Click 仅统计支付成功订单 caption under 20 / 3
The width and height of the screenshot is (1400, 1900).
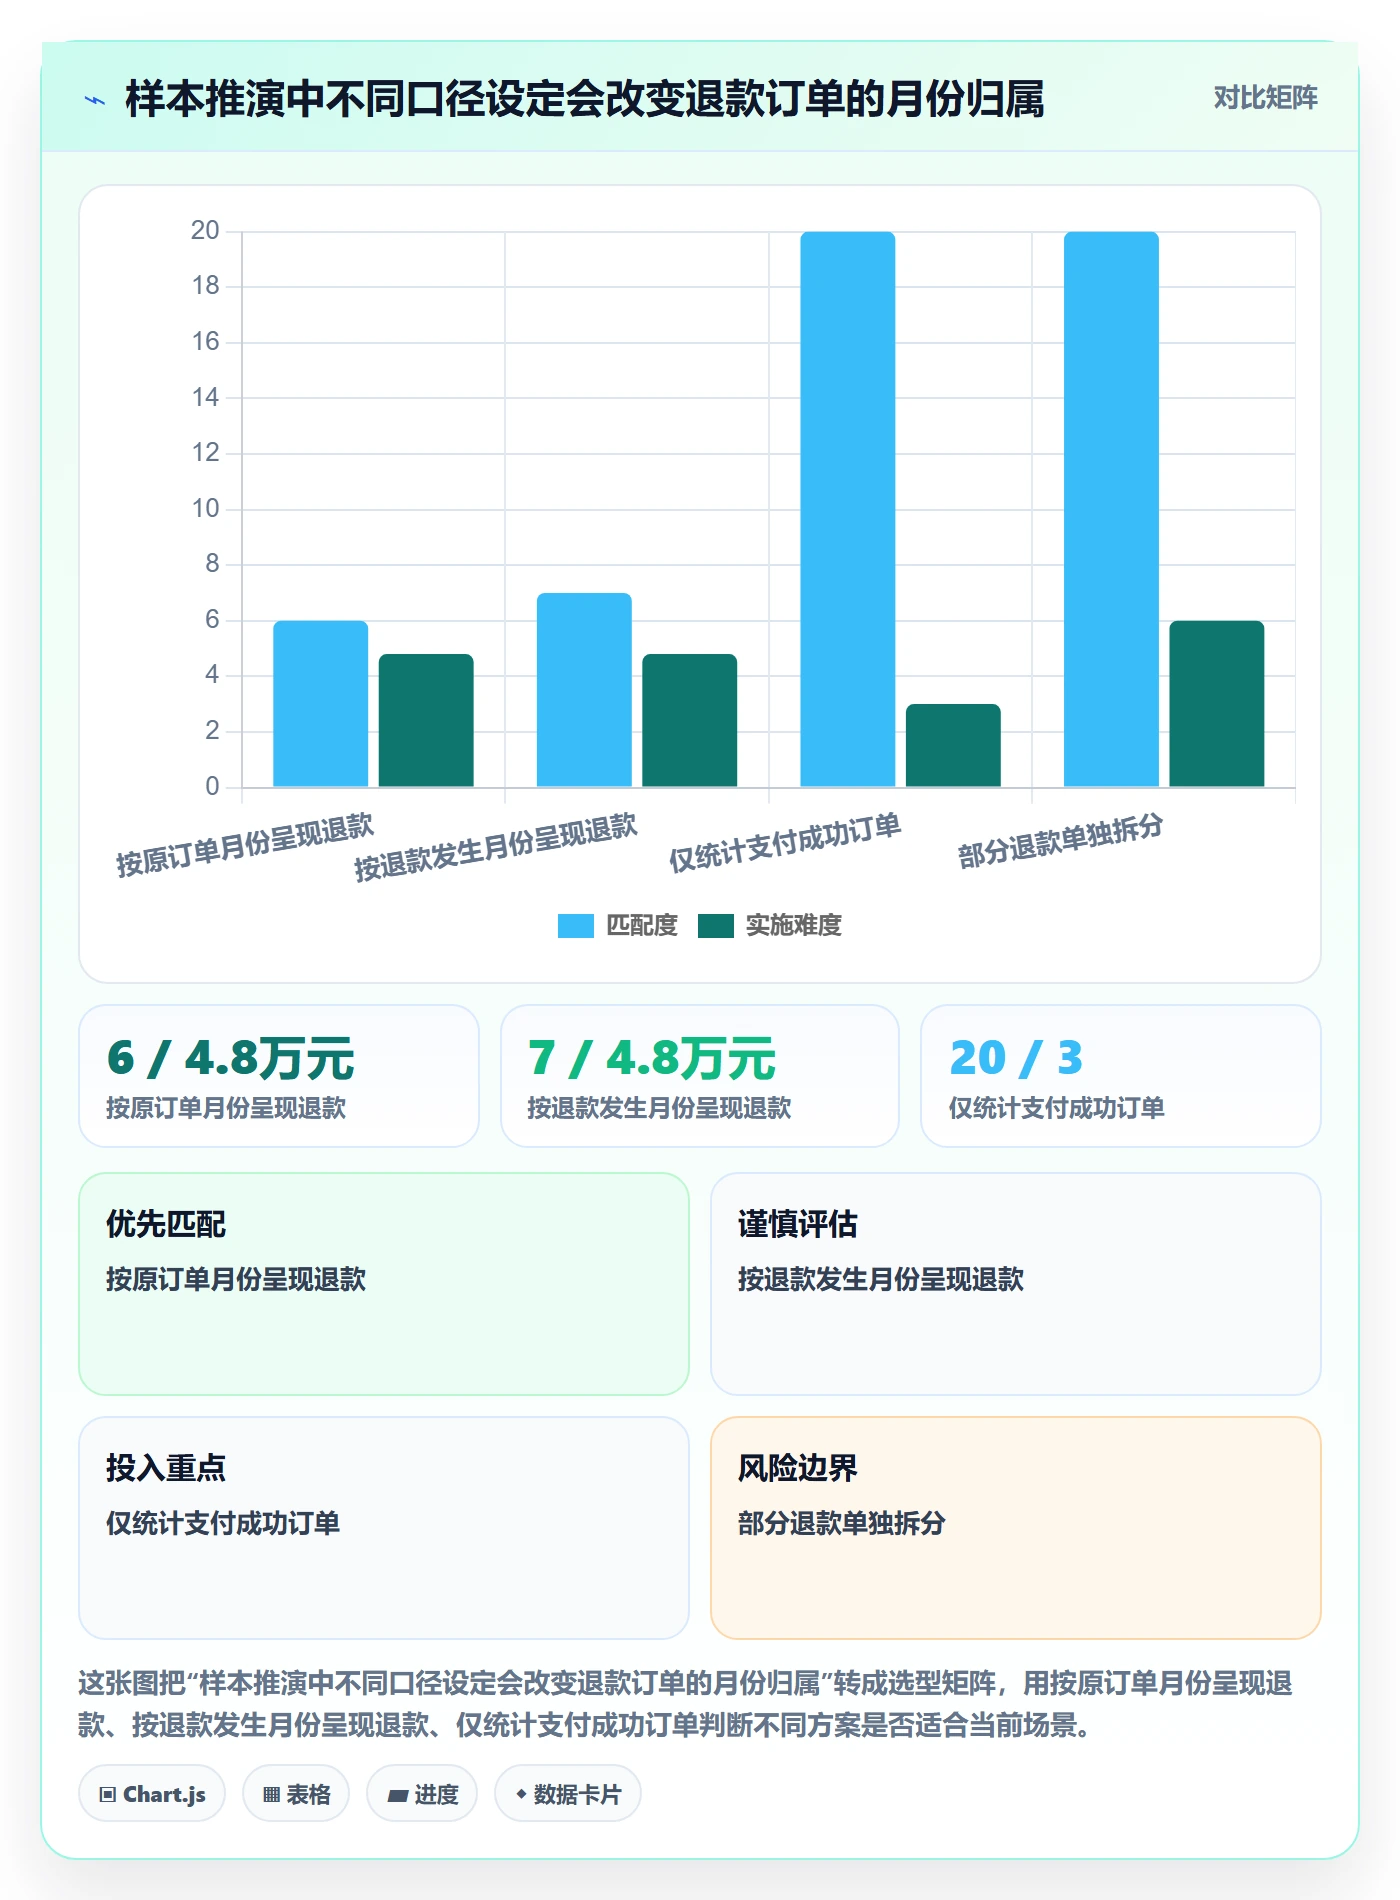(x=1057, y=1108)
